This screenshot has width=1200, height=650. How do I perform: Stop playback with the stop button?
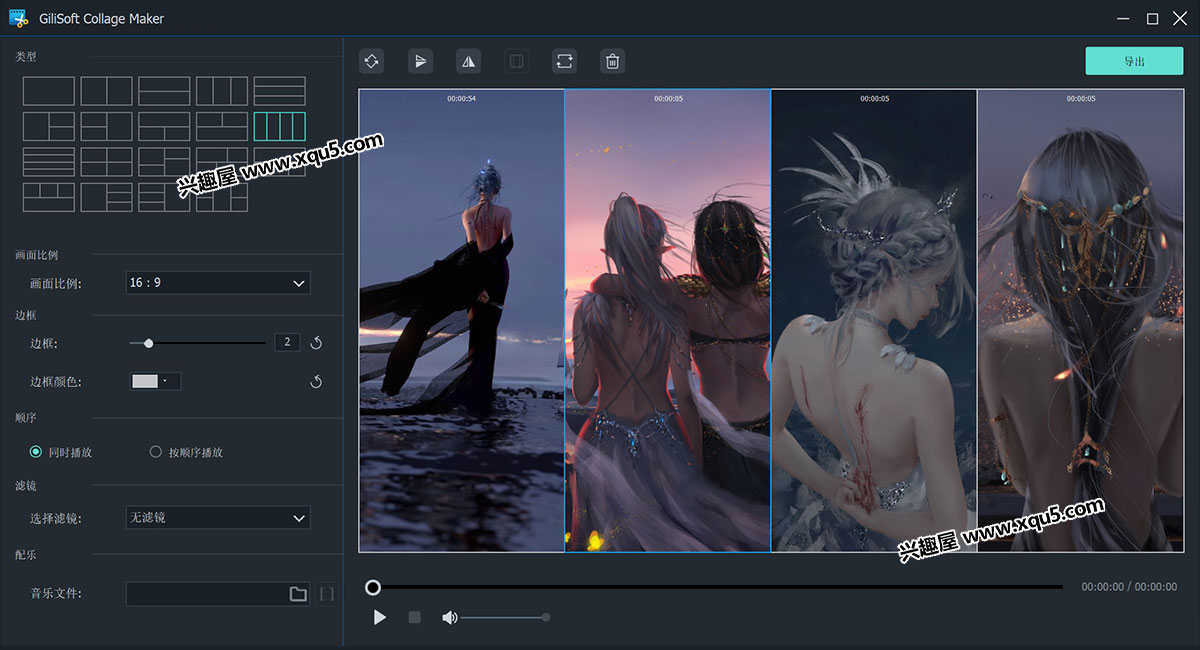(x=414, y=618)
